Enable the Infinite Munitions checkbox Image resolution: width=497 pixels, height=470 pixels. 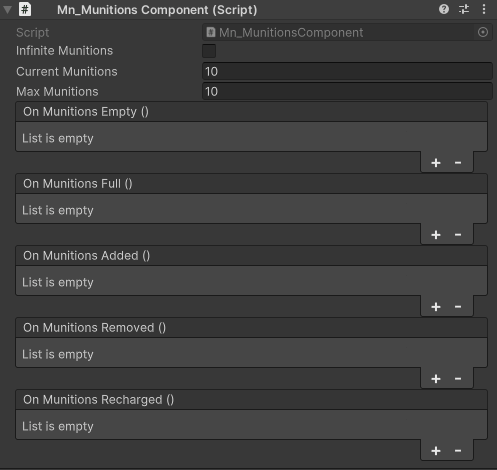209,51
